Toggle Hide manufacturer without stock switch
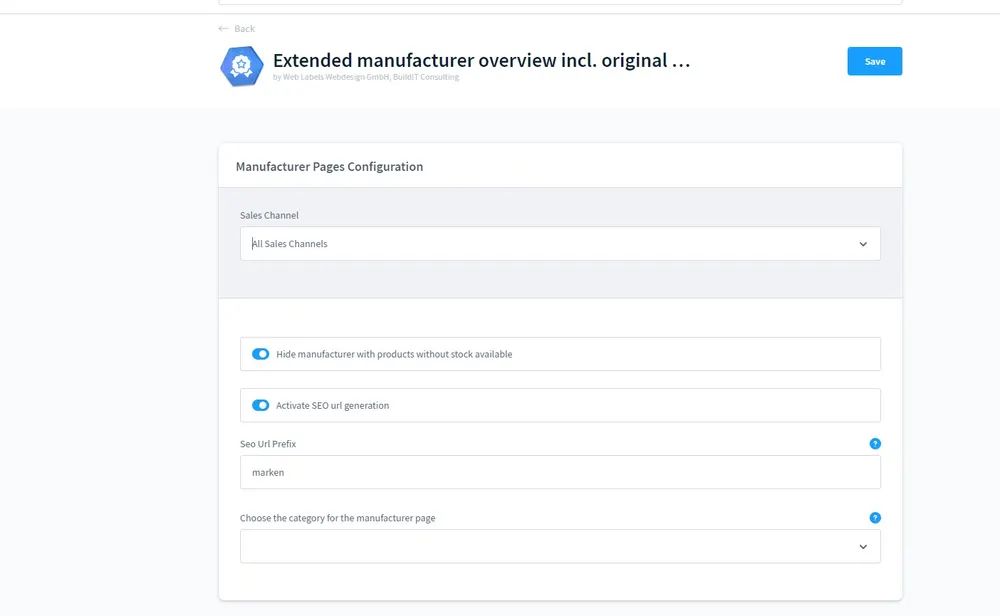Image resolution: width=1000 pixels, height=616 pixels. (x=260, y=354)
